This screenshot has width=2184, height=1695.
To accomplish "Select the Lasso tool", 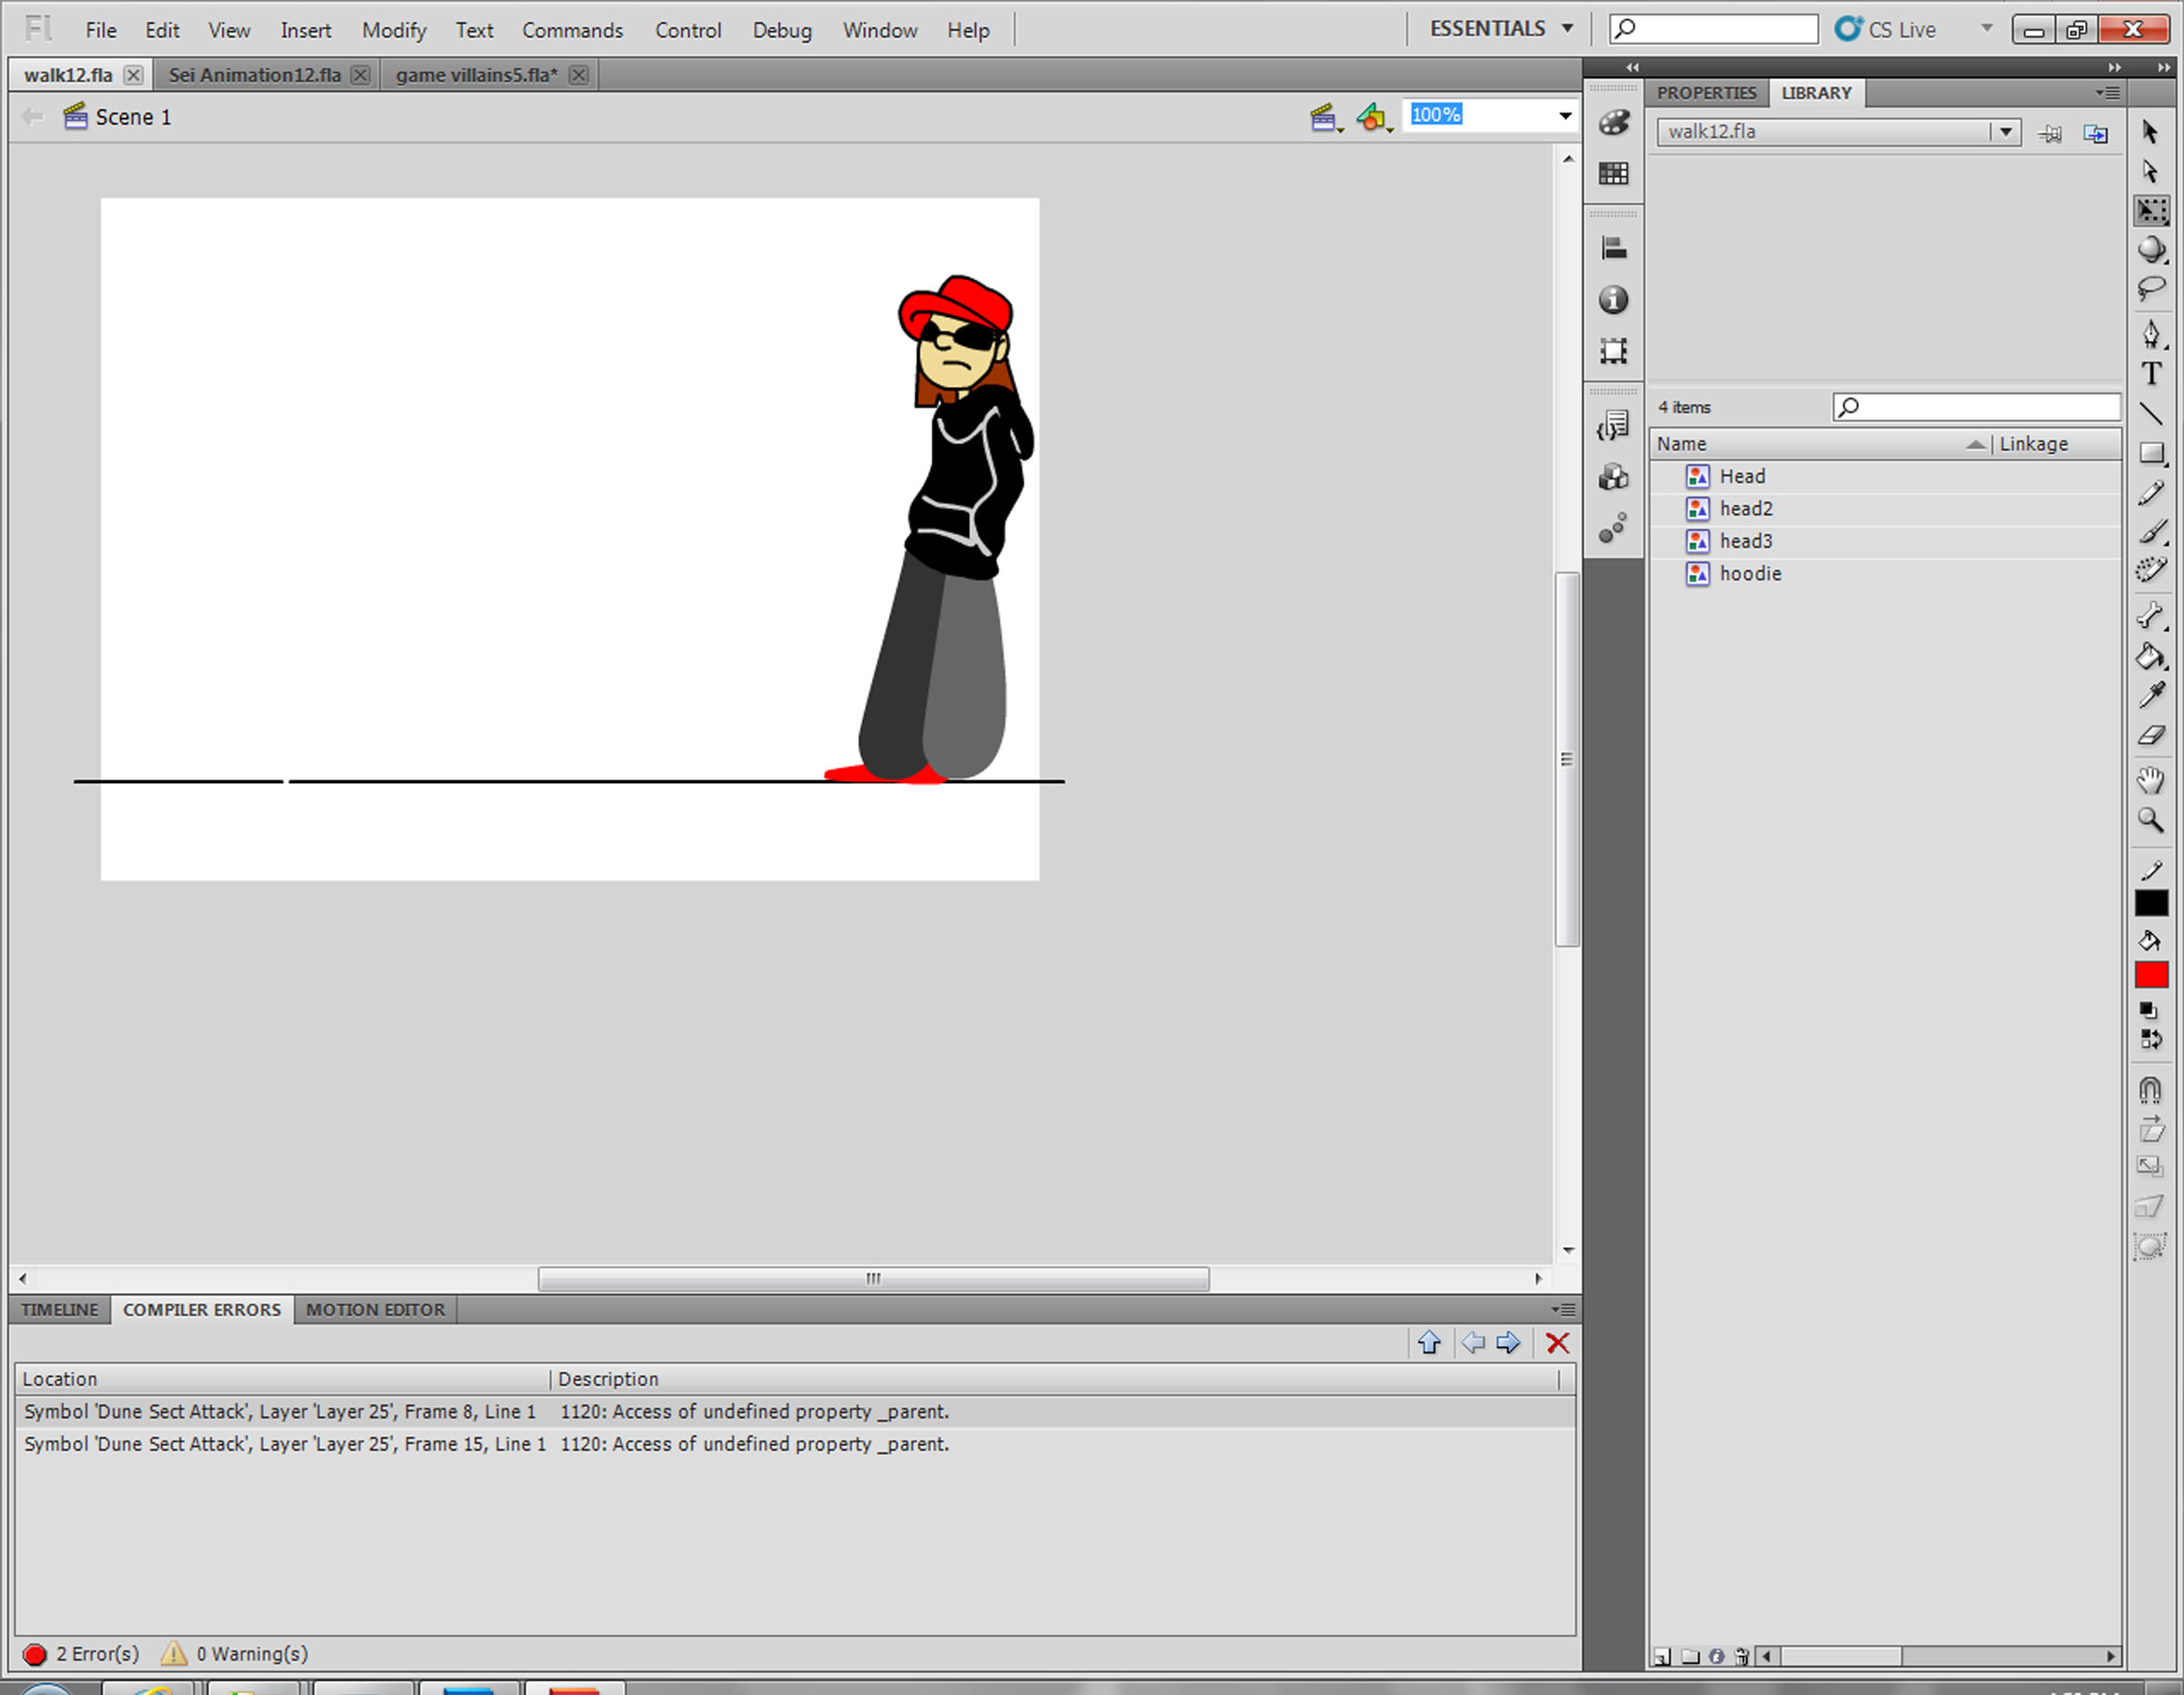I will (x=2150, y=290).
